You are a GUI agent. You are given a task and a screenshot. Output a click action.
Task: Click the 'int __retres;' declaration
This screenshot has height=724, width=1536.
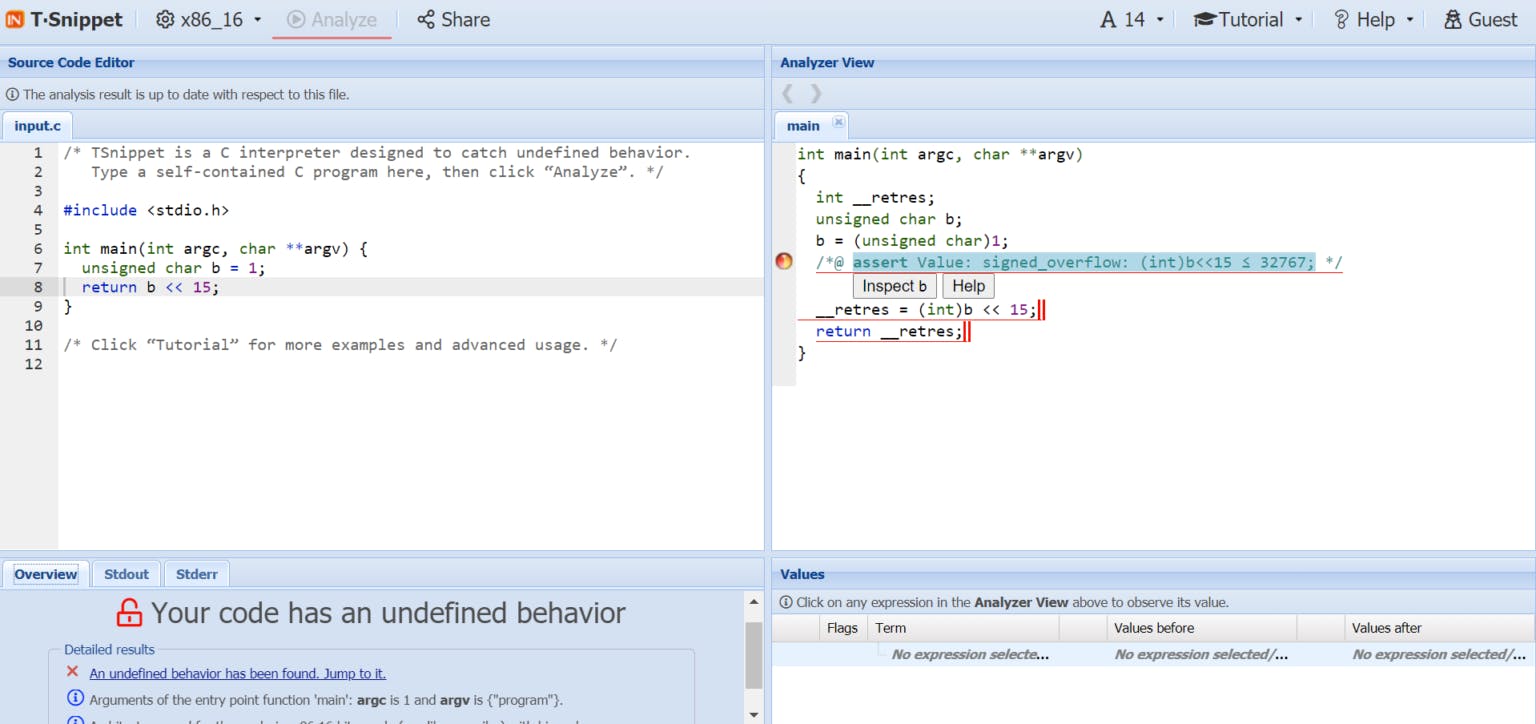(875, 197)
